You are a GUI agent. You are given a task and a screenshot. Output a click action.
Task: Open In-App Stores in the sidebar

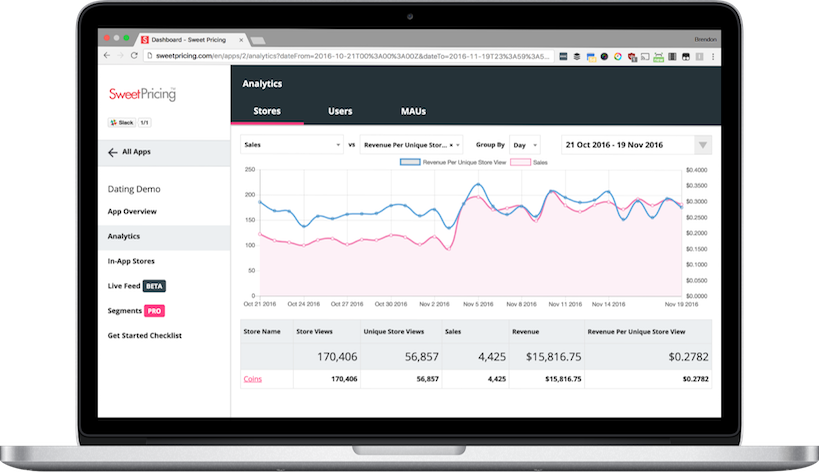[x=131, y=261]
